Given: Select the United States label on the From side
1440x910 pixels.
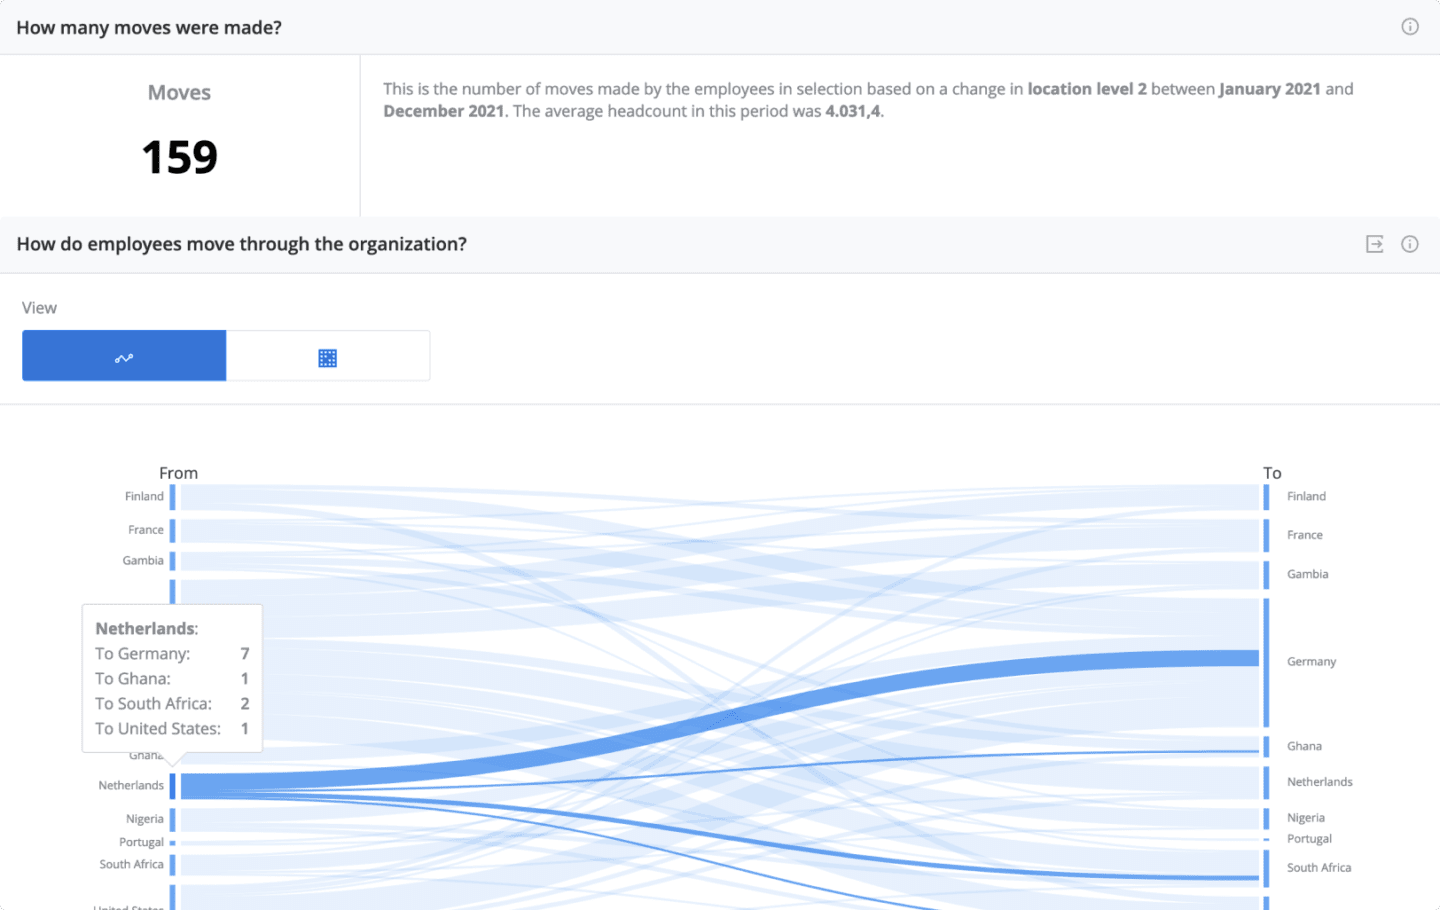Looking at the screenshot, I should [x=128, y=906].
